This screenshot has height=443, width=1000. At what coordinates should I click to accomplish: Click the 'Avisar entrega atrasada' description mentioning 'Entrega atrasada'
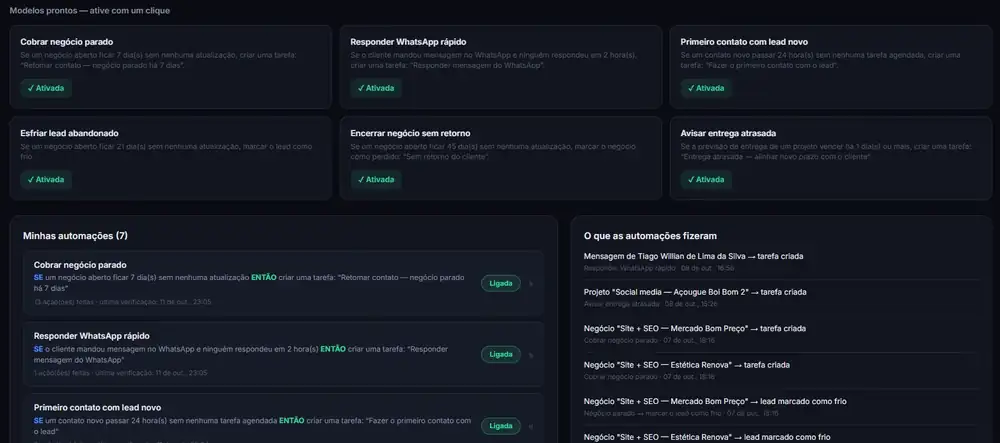(826, 151)
